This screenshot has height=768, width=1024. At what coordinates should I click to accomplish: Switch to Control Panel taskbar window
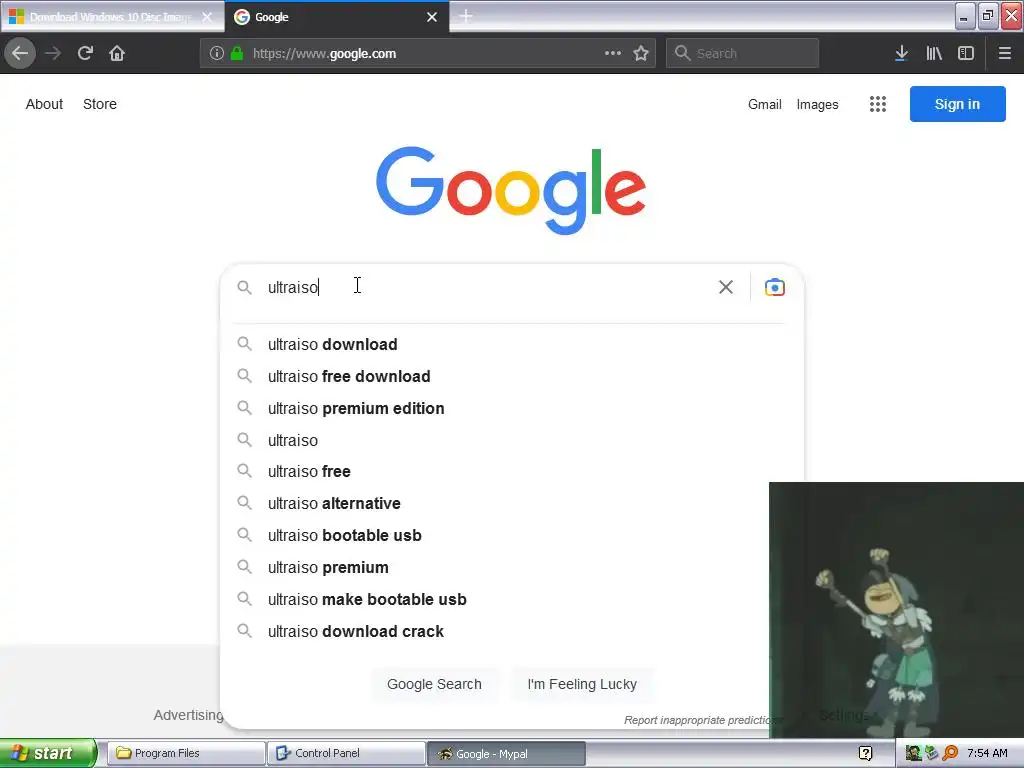point(346,753)
